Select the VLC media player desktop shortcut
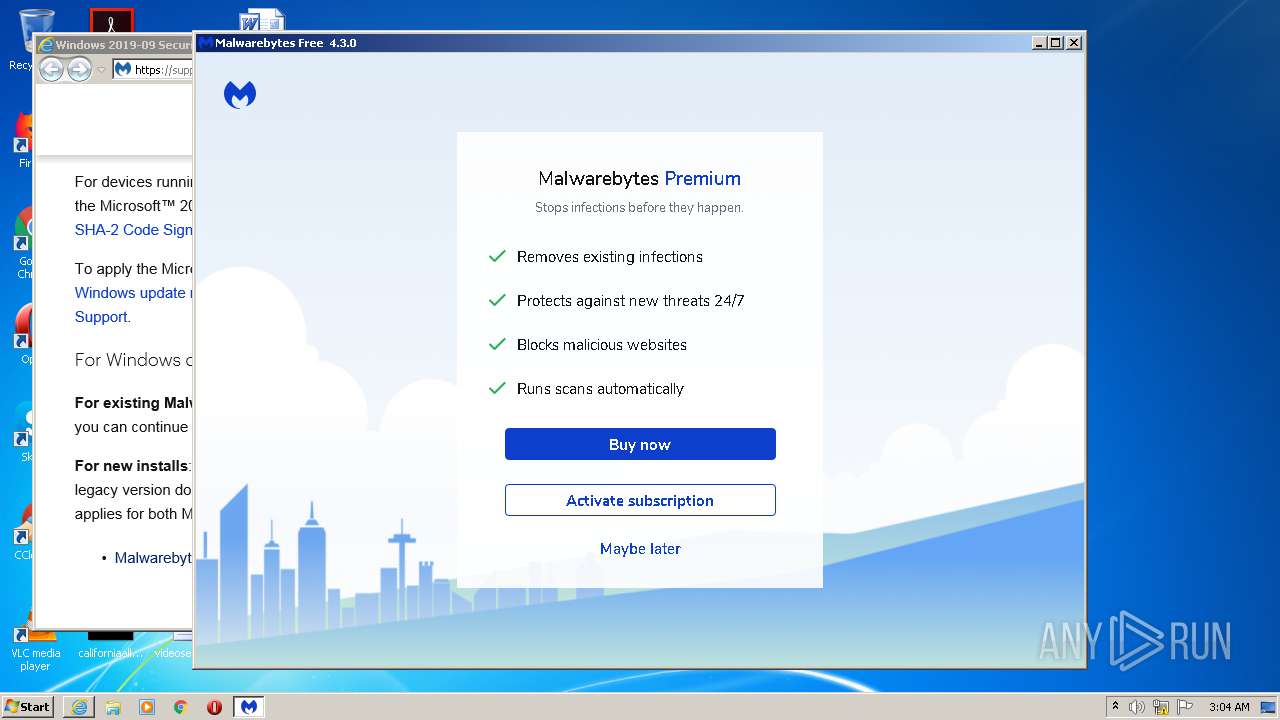The height and width of the screenshot is (720, 1280). coord(35,647)
